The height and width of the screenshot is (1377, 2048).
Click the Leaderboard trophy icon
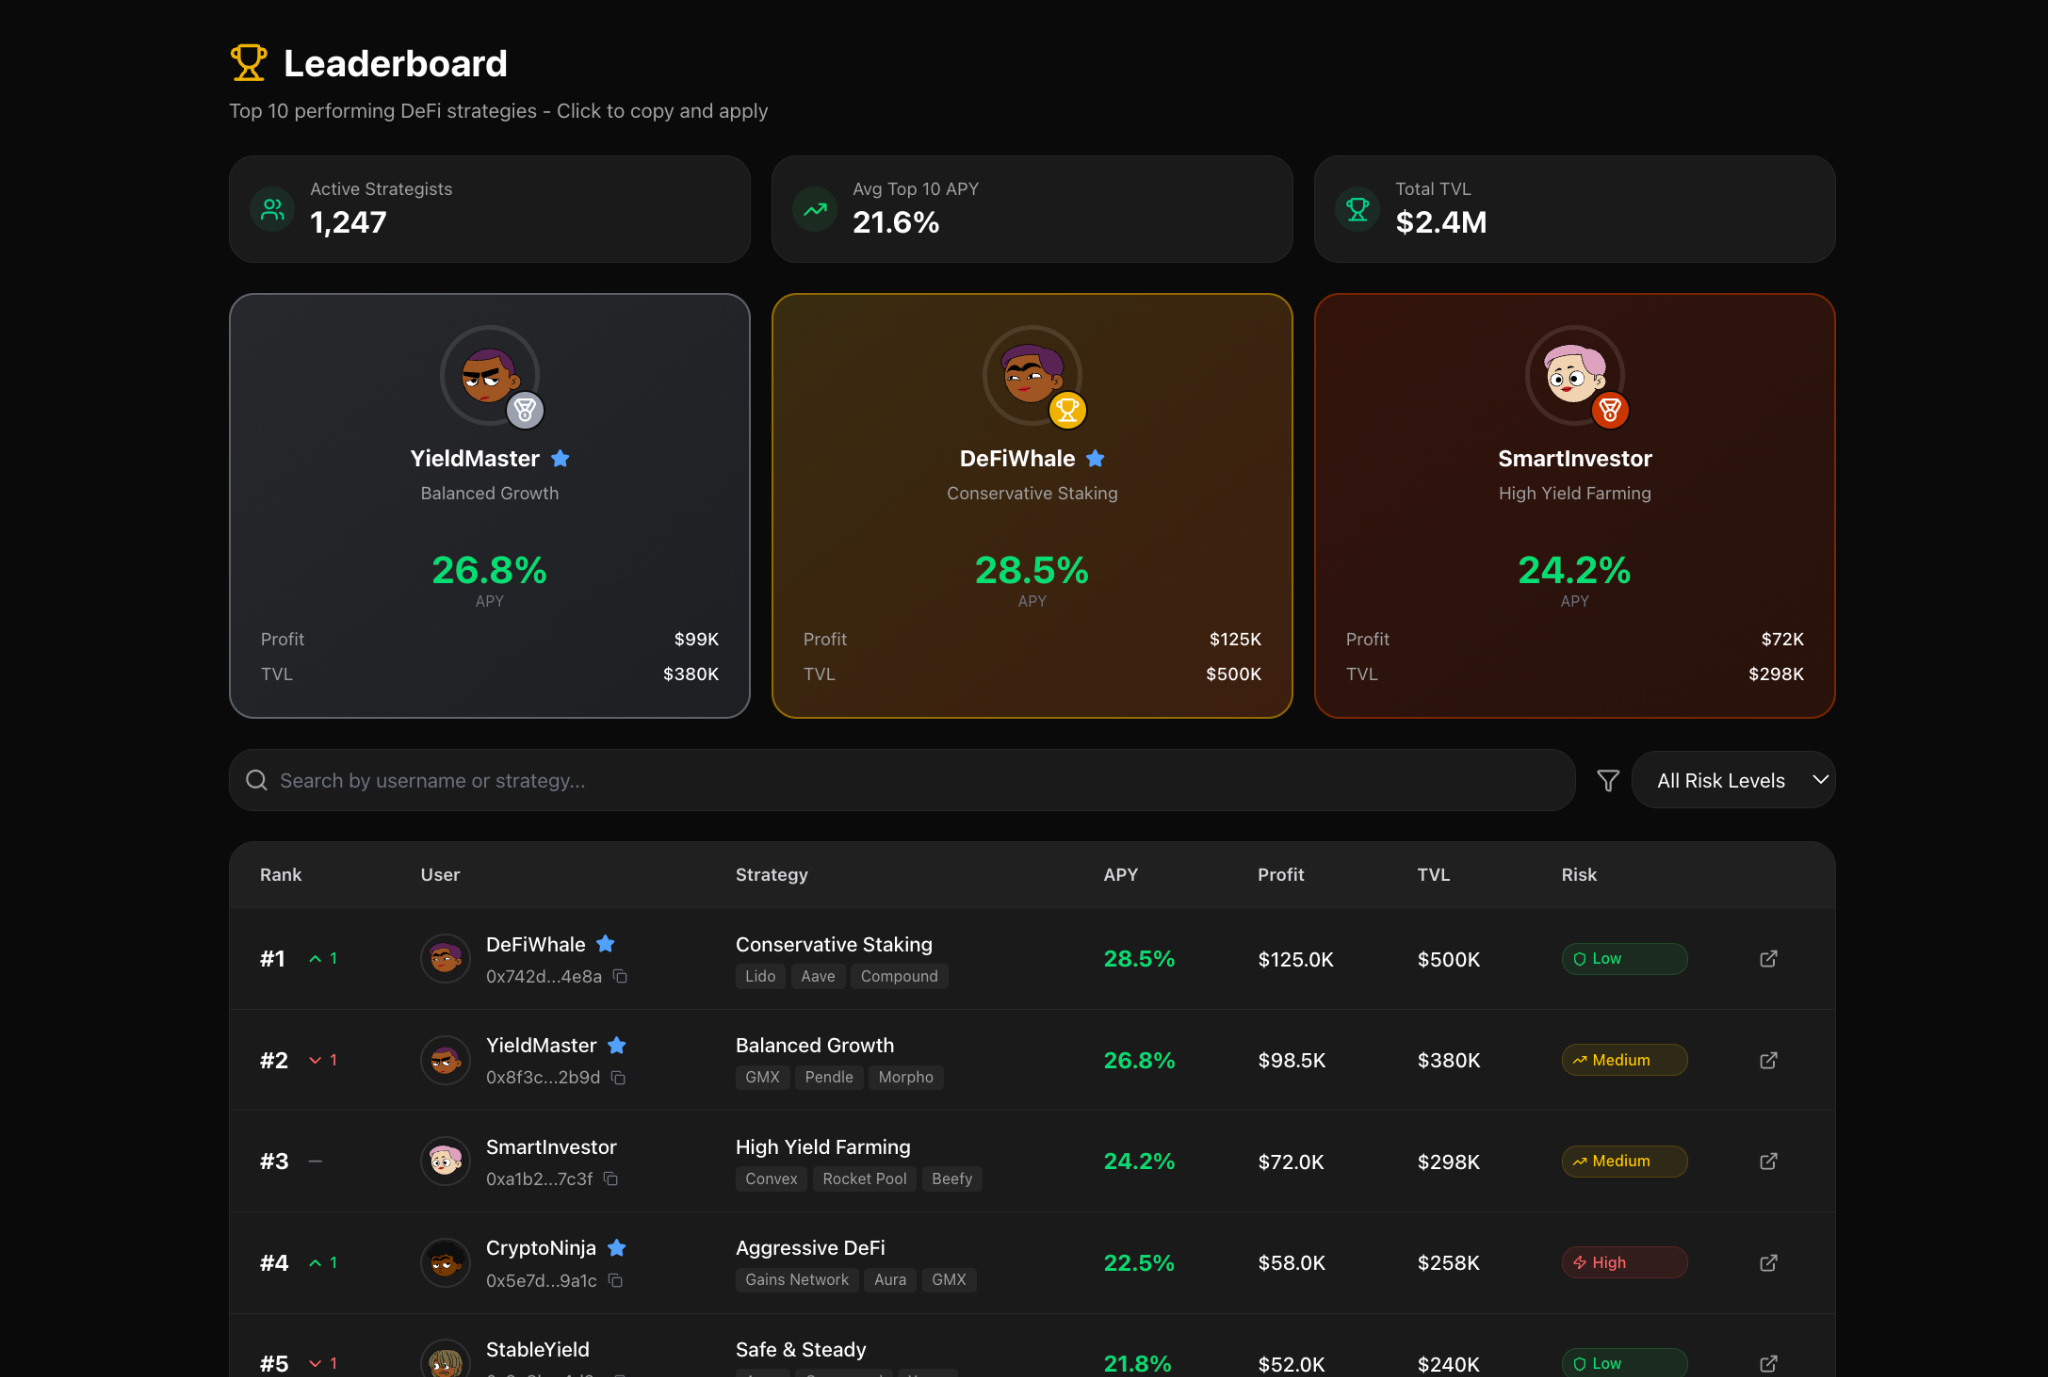click(249, 63)
